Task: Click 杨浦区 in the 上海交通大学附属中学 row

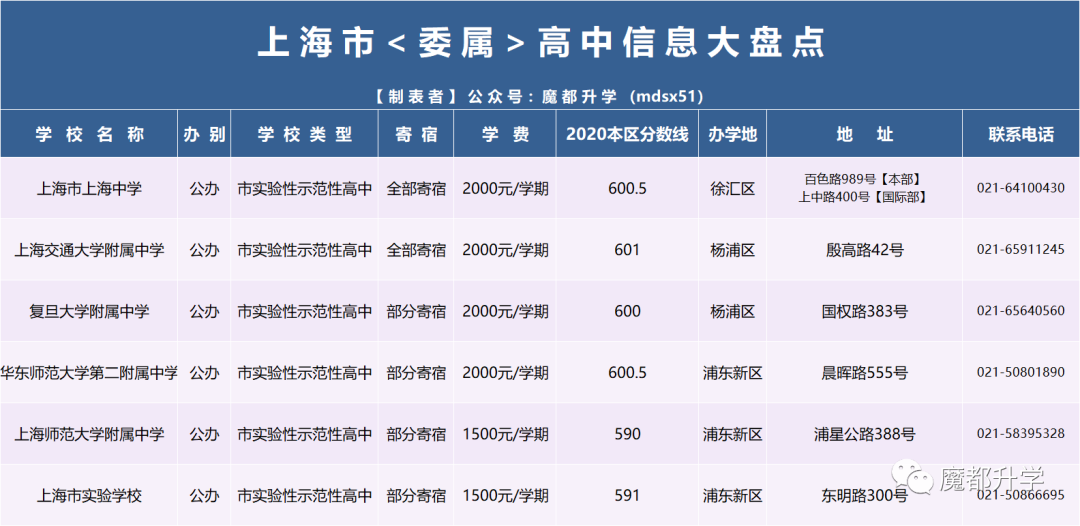Action: (x=733, y=250)
